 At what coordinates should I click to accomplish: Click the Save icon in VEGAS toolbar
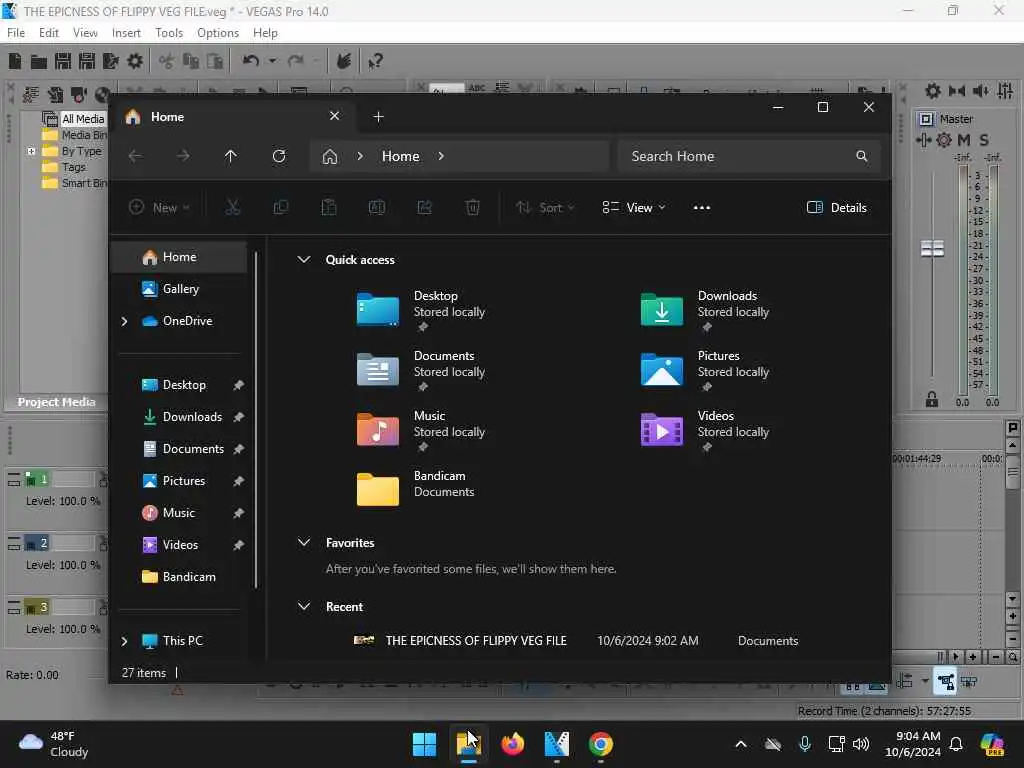point(63,61)
